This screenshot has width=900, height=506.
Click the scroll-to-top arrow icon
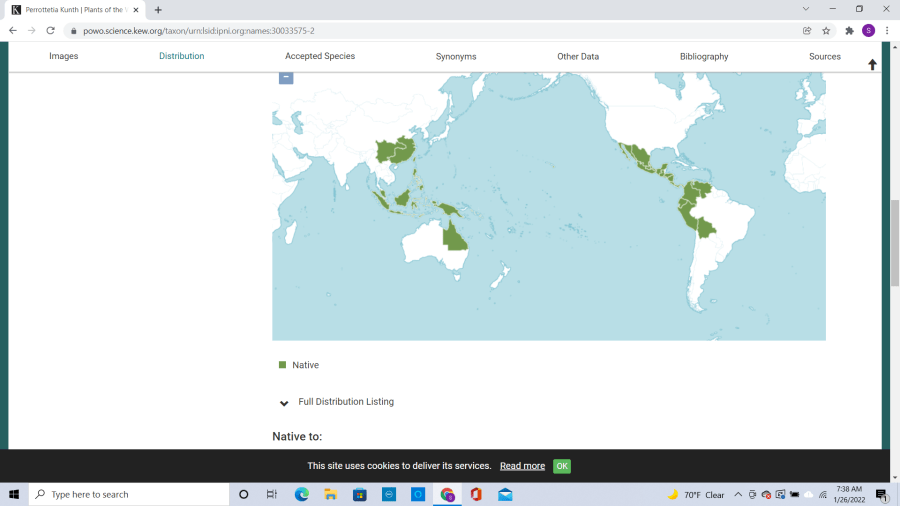[872, 65]
